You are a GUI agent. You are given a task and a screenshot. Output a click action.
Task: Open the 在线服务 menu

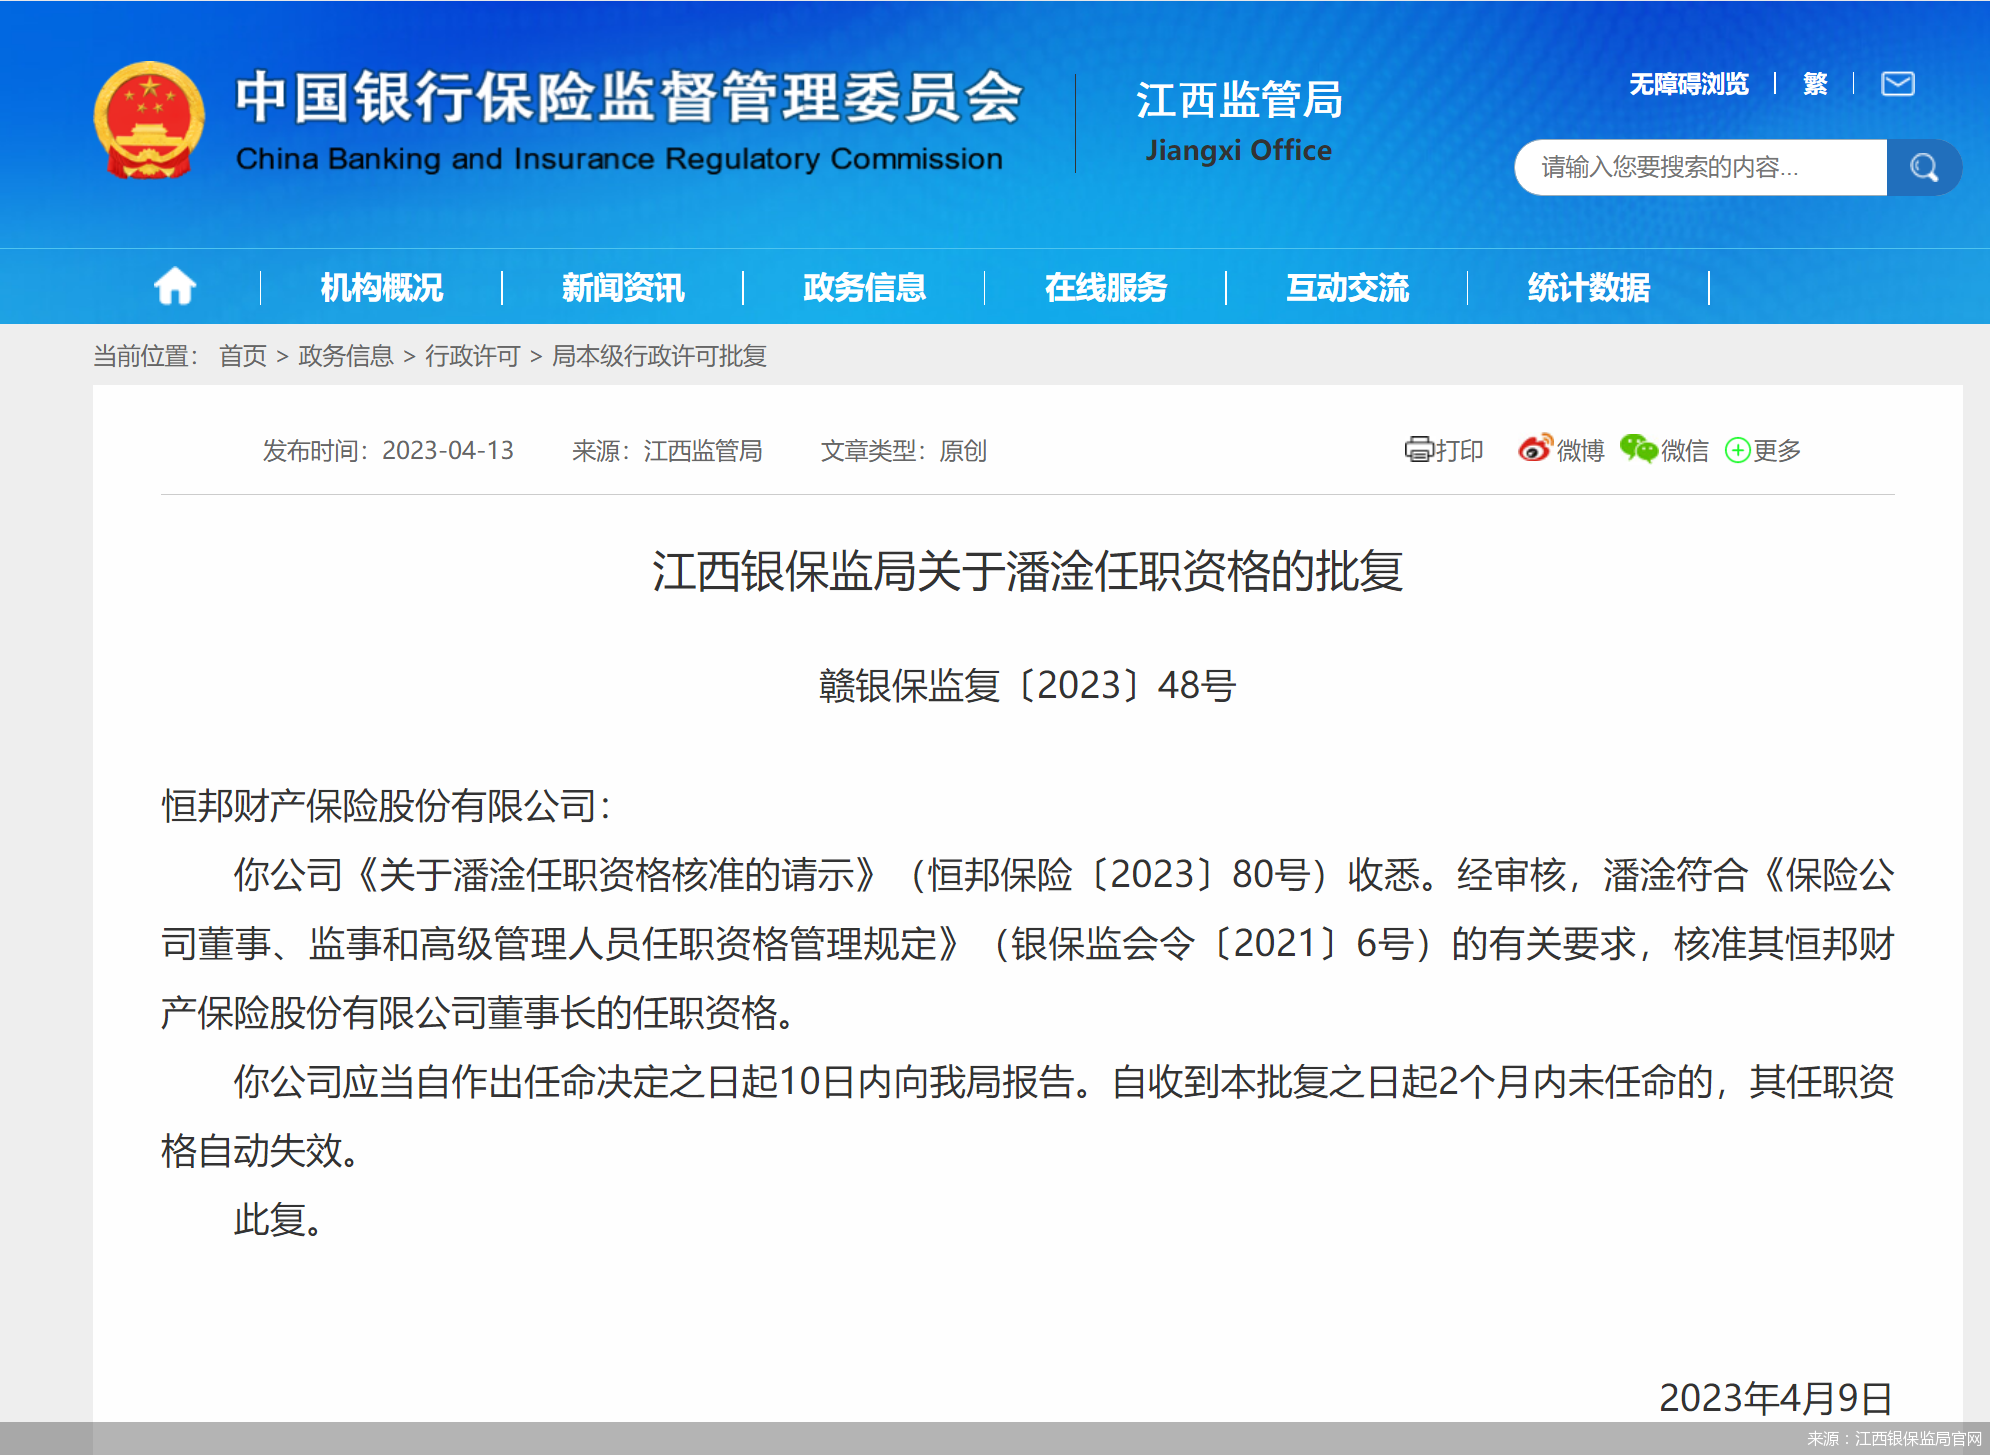click(x=1105, y=286)
